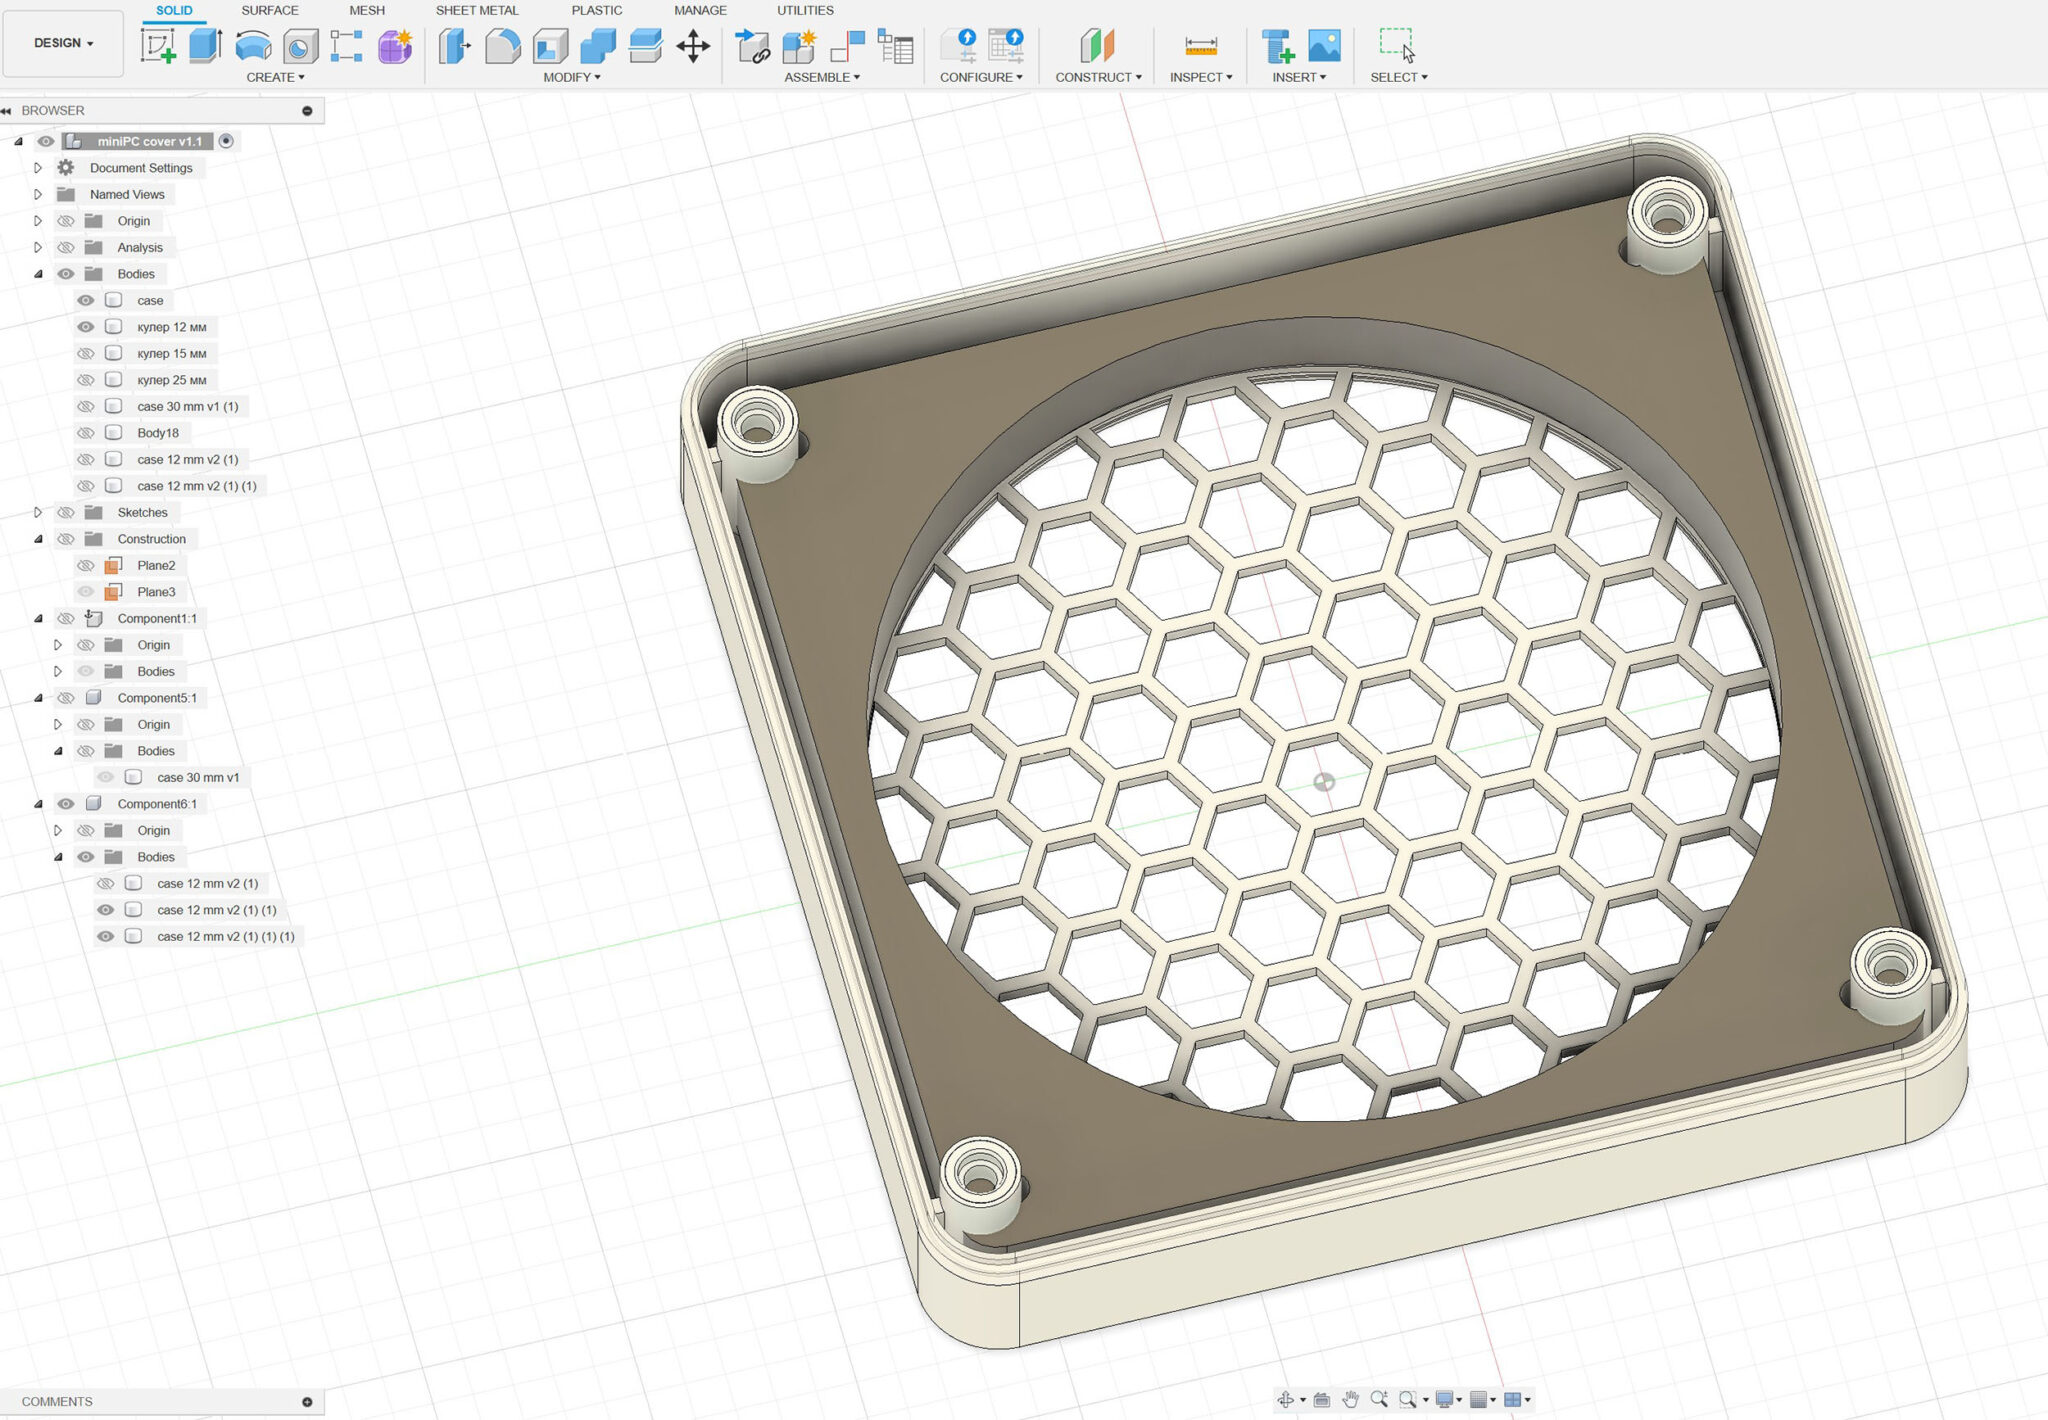
Task: Show the 'кулер 15 мм' body
Action: coord(86,353)
